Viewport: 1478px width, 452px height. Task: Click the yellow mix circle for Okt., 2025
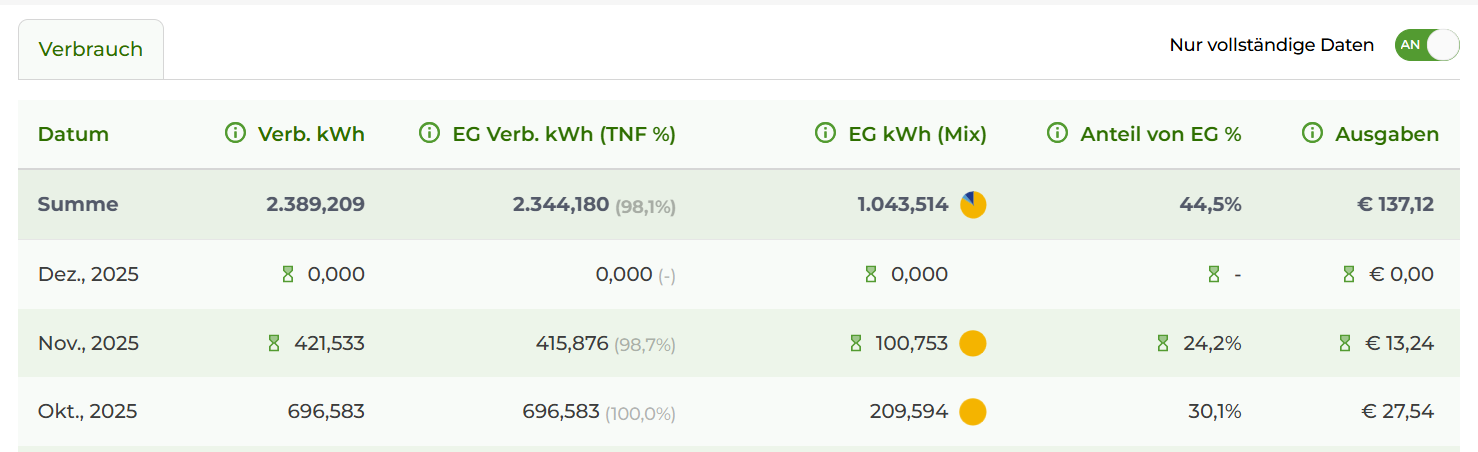tap(973, 412)
